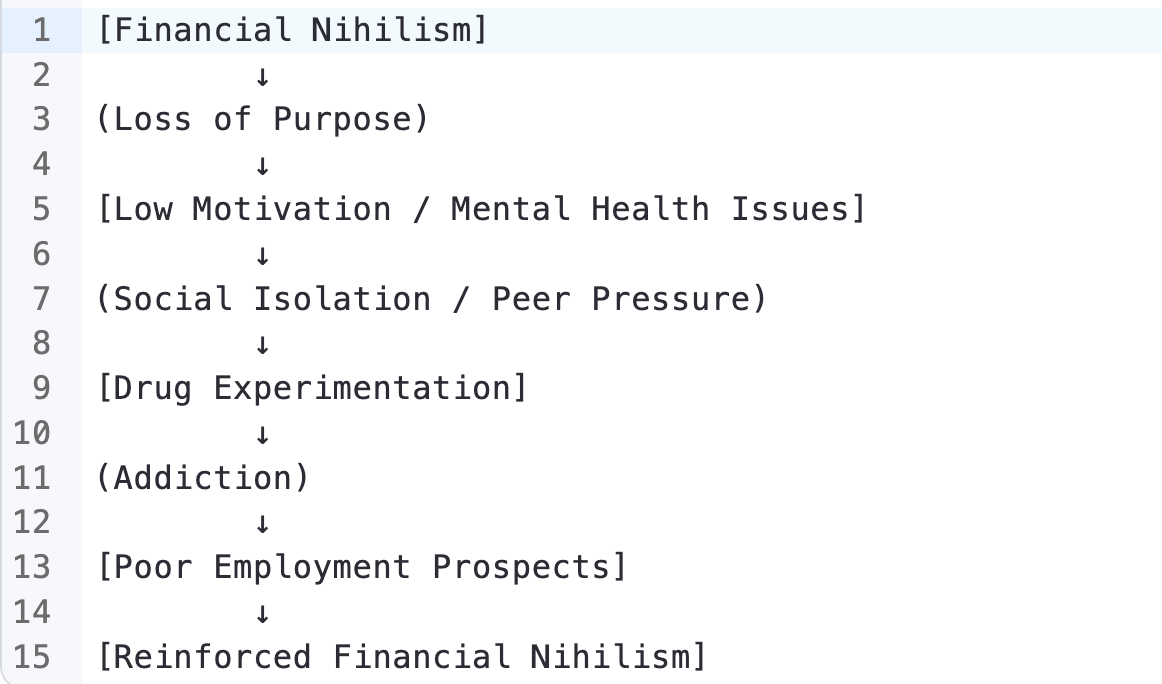1162x684 pixels.
Task: Click the 'Low Motivation / Mental Health Issues' line
Action: (480, 209)
